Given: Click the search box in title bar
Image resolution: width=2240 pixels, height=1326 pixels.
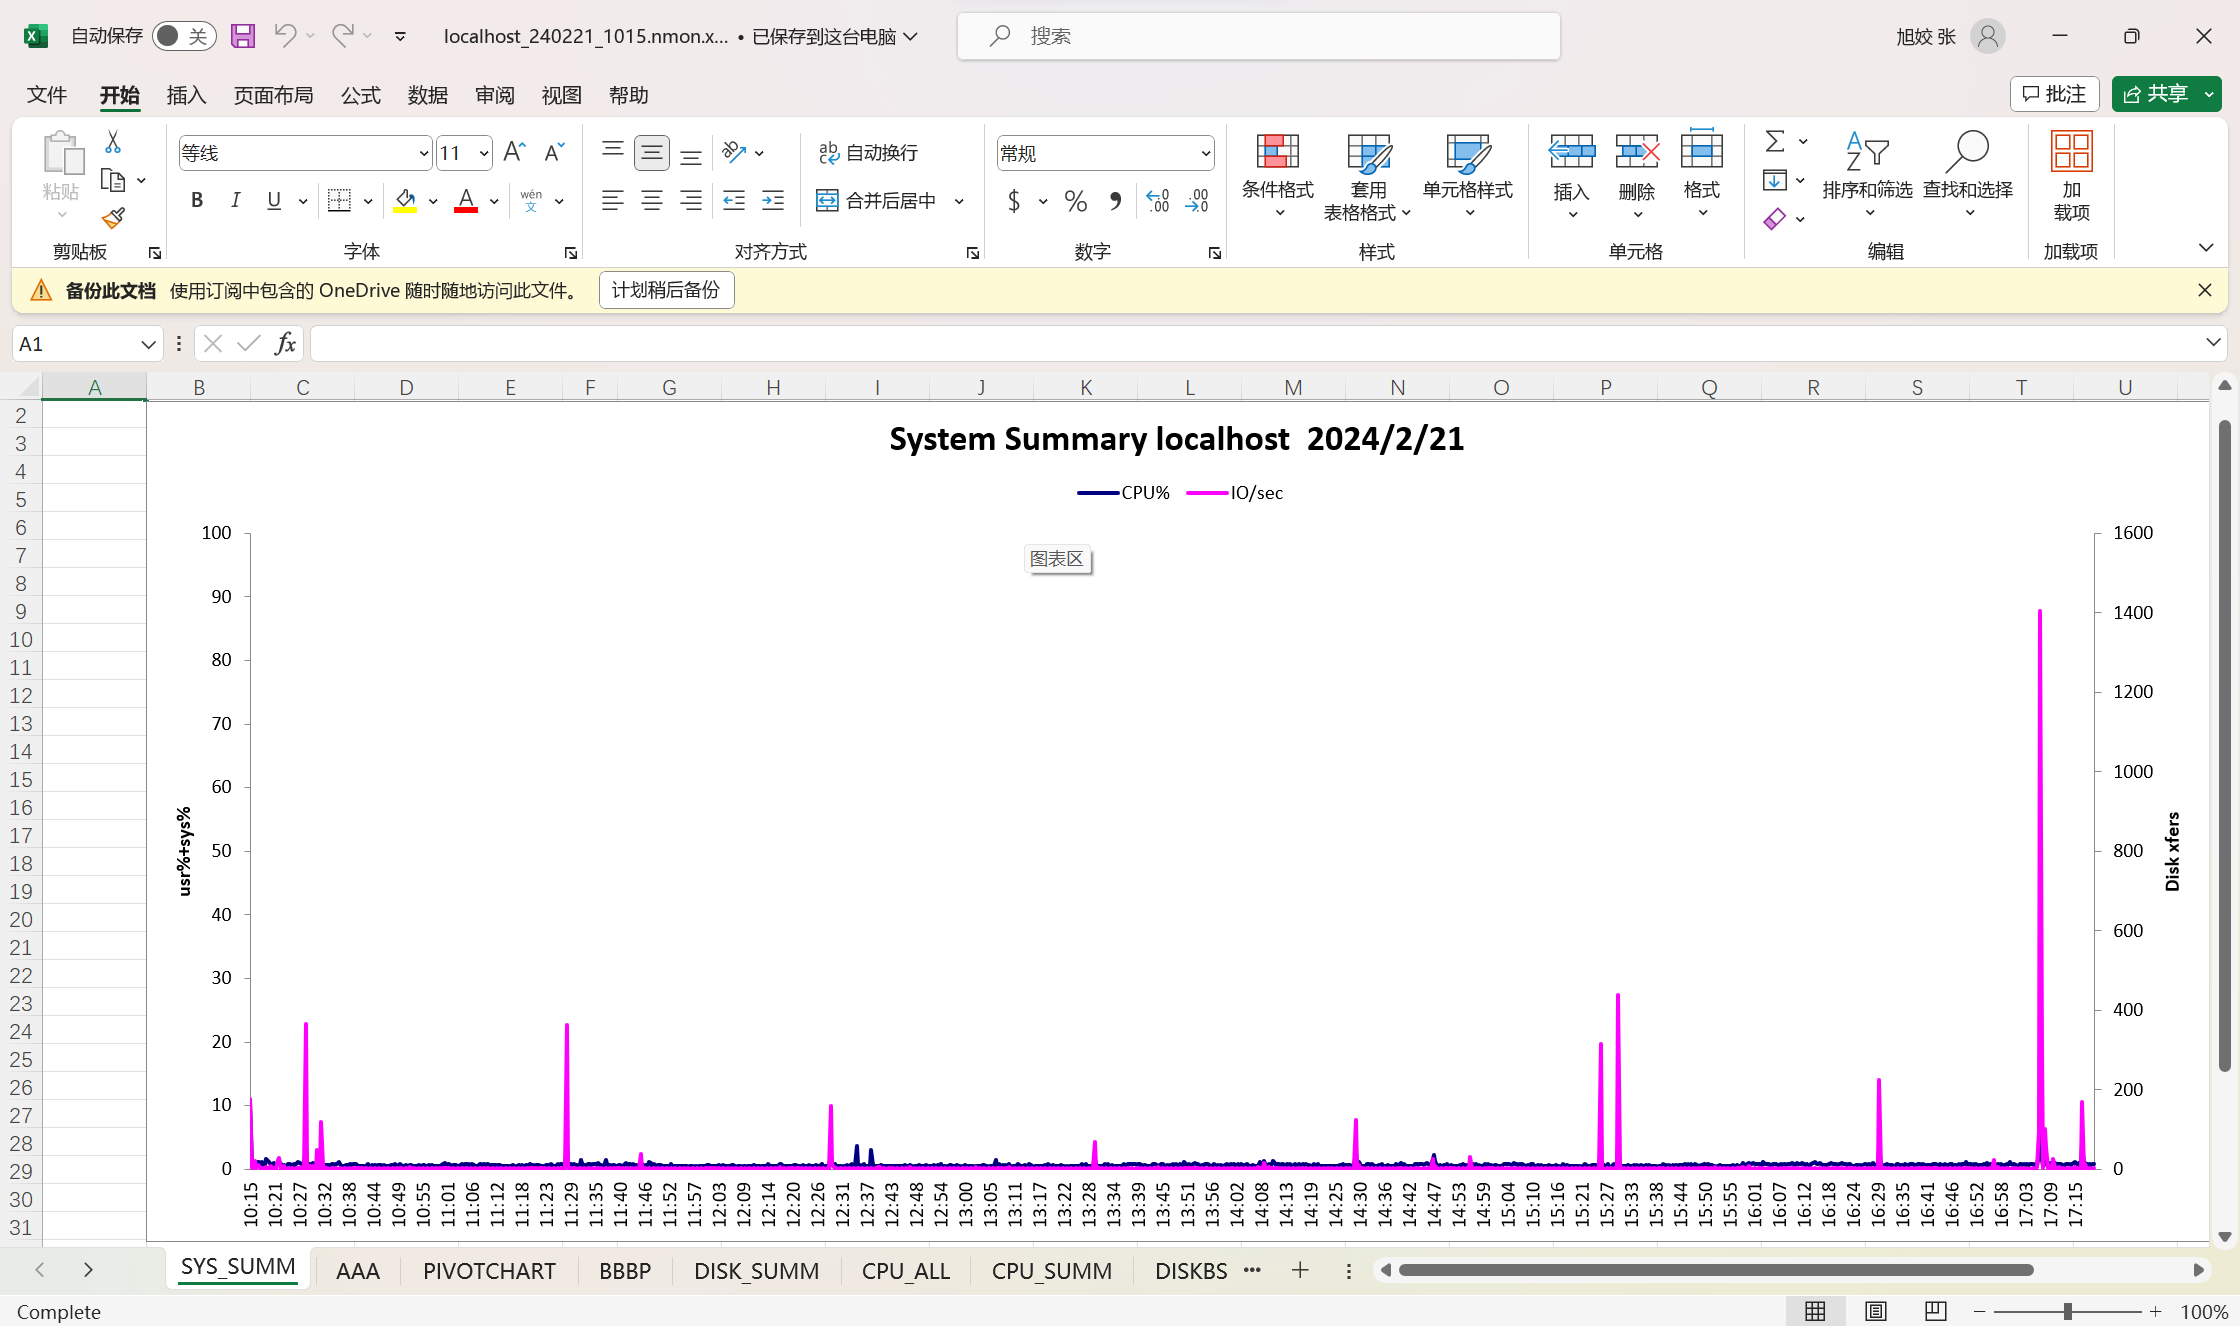Looking at the screenshot, I should tap(1258, 36).
